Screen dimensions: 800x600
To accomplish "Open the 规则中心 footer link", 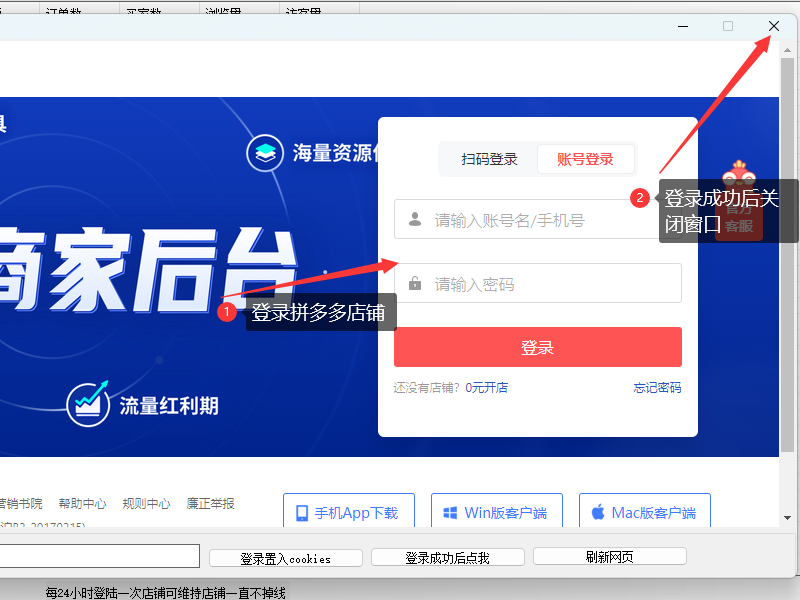I will (146, 504).
